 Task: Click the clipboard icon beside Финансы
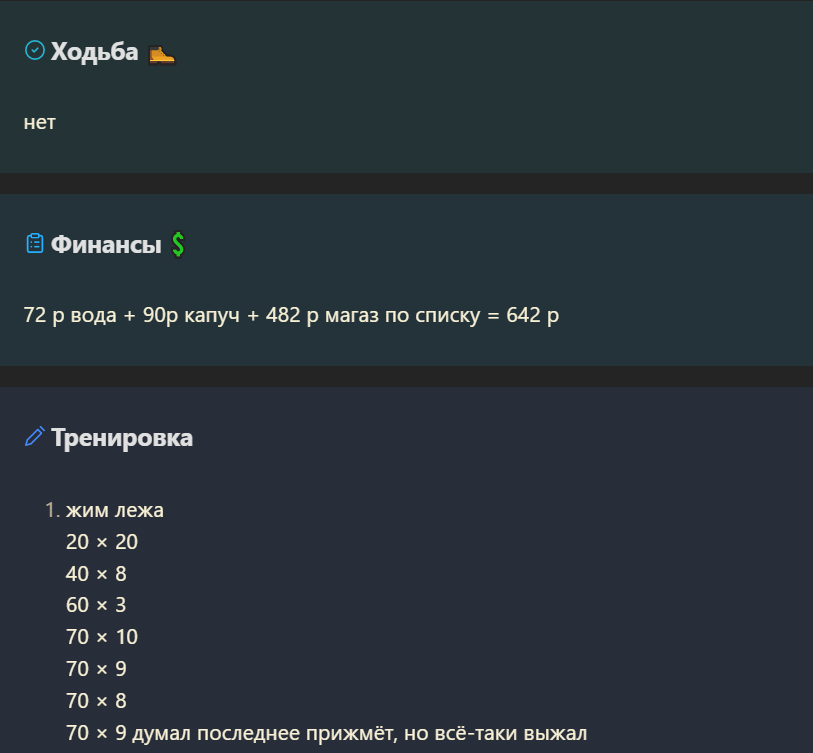tap(35, 243)
